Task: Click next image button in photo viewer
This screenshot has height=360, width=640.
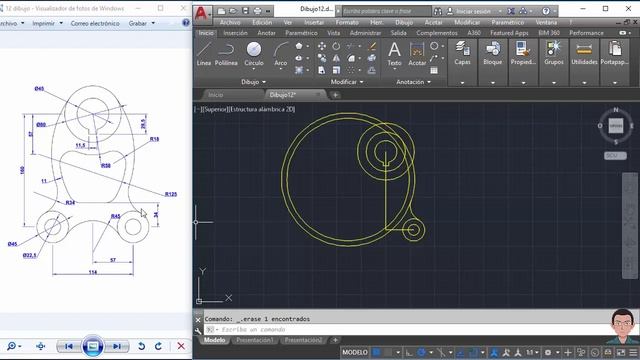Action: click(x=116, y=346)
